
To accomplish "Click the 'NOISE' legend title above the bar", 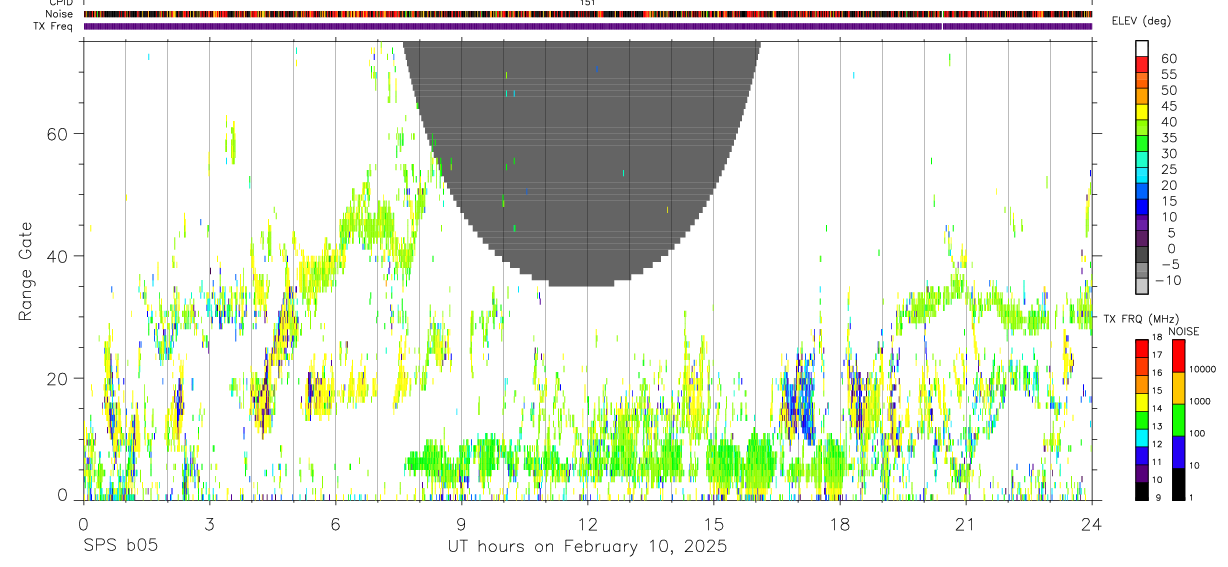I will (x=1182, y=331).
